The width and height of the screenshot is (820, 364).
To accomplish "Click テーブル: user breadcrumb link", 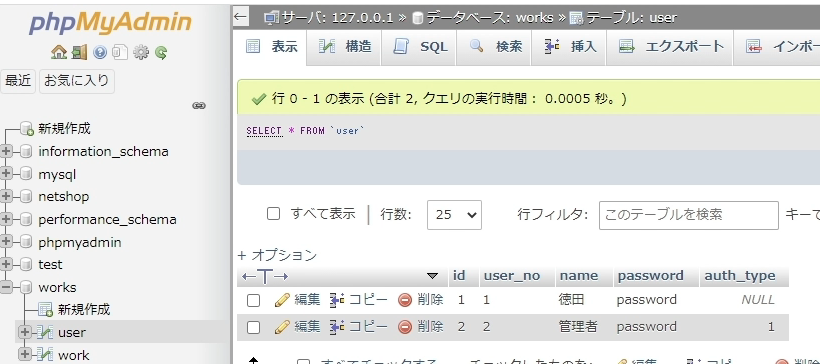I will (631, 18).
